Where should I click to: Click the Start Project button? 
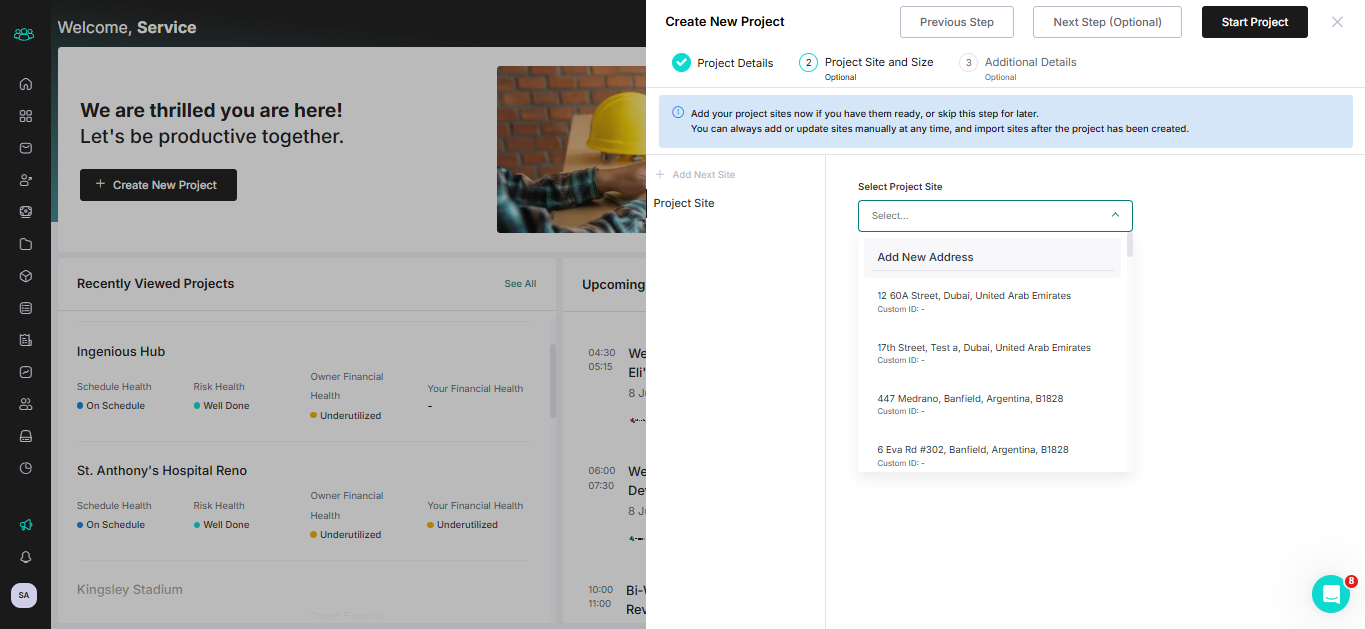click(x=1255, y=22)
